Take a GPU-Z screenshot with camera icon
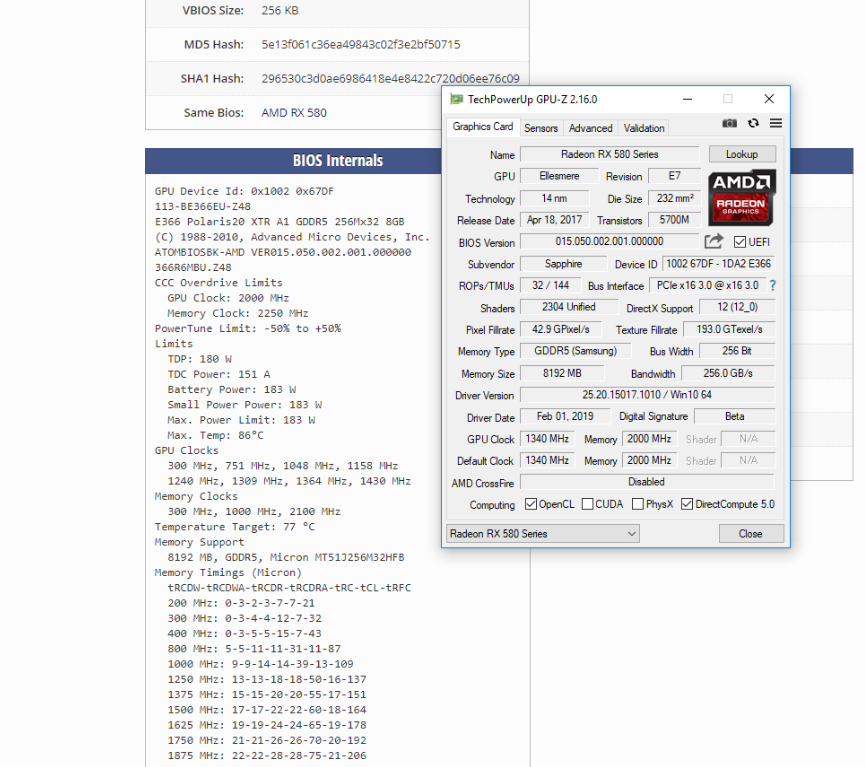This screenshot has height=767, width=866. (729, 123)
